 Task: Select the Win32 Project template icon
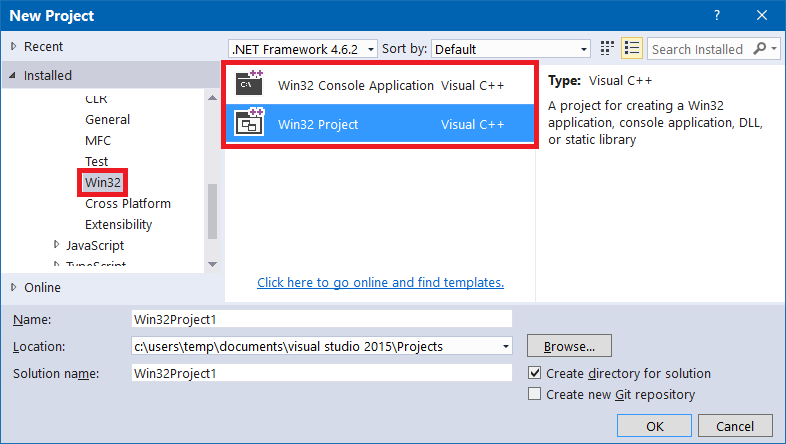coord(249,124)
